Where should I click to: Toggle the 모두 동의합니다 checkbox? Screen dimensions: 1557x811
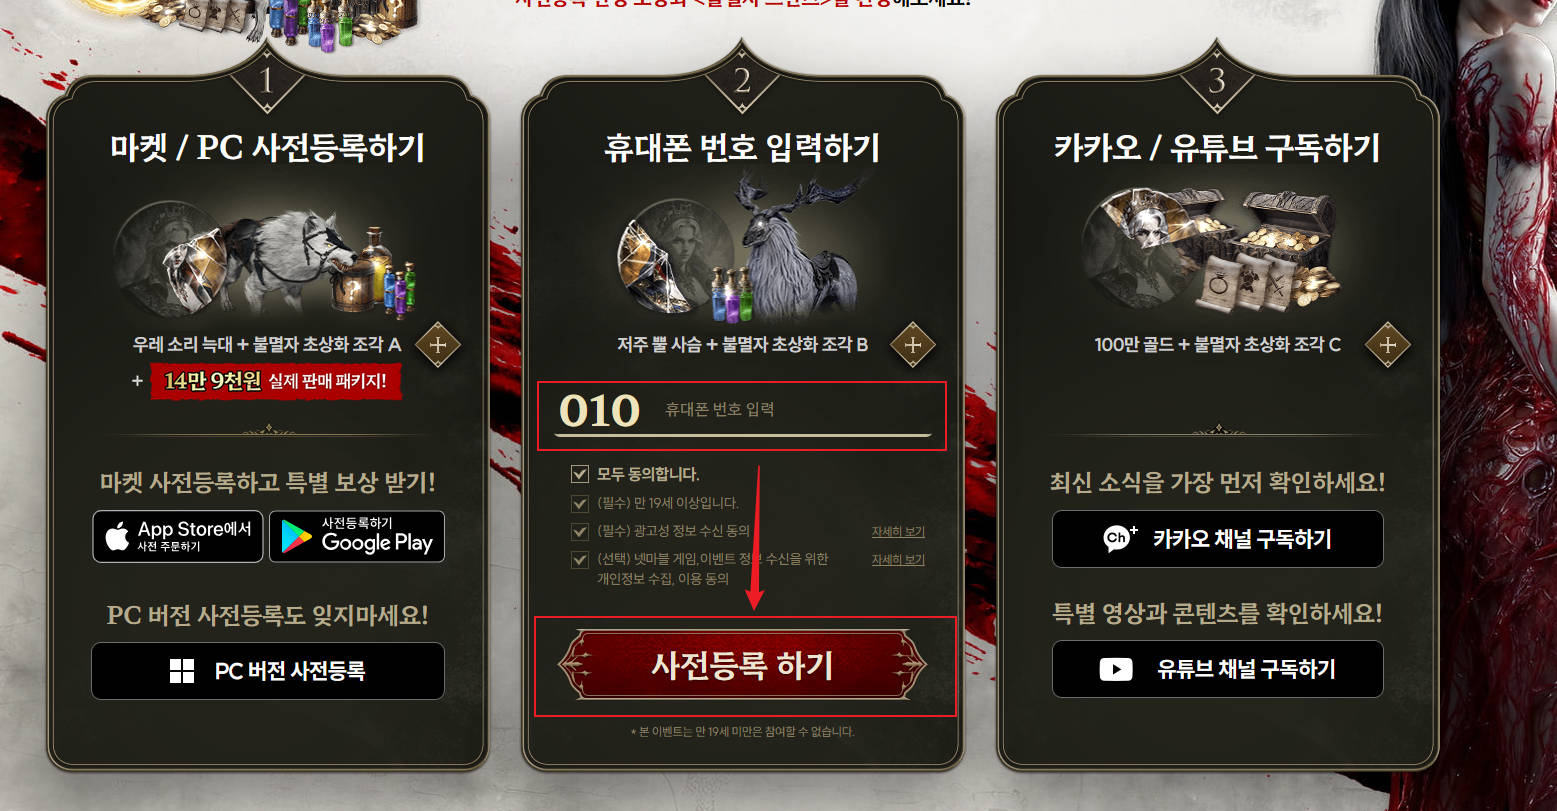coord(579,474)
